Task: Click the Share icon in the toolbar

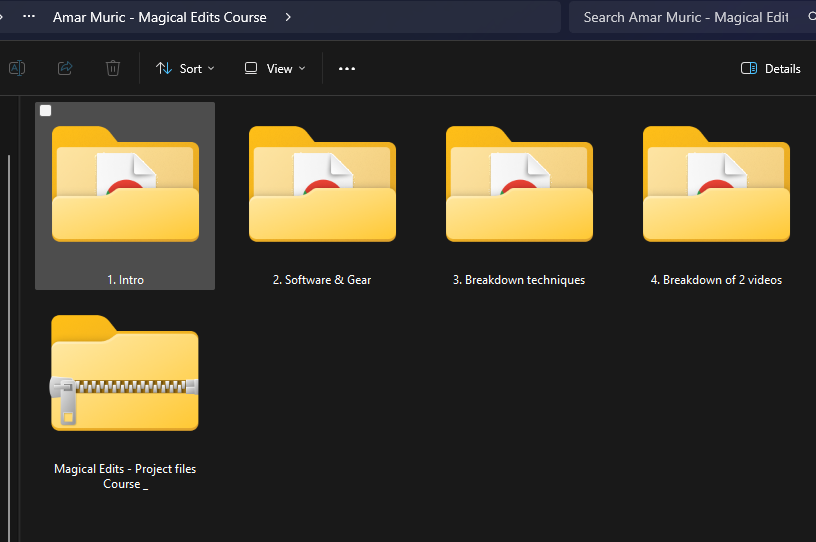Action: pyautogui.click(x=65, y=68)
